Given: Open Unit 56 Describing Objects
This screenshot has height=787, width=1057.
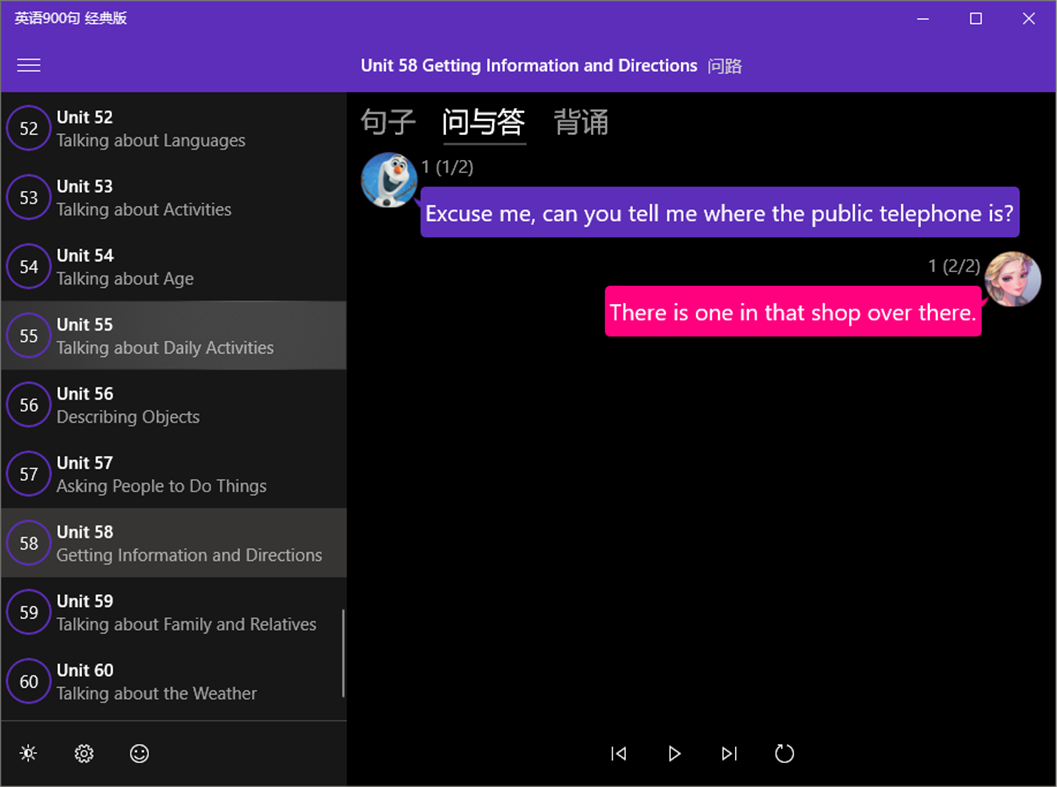Looking at the screenshot, I should 173,404.
